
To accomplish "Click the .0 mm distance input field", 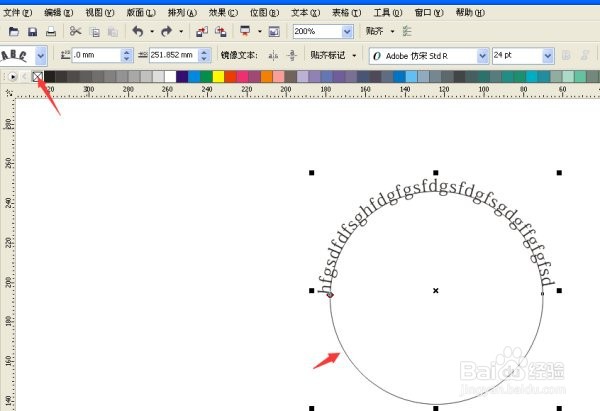I will [97, 55].
